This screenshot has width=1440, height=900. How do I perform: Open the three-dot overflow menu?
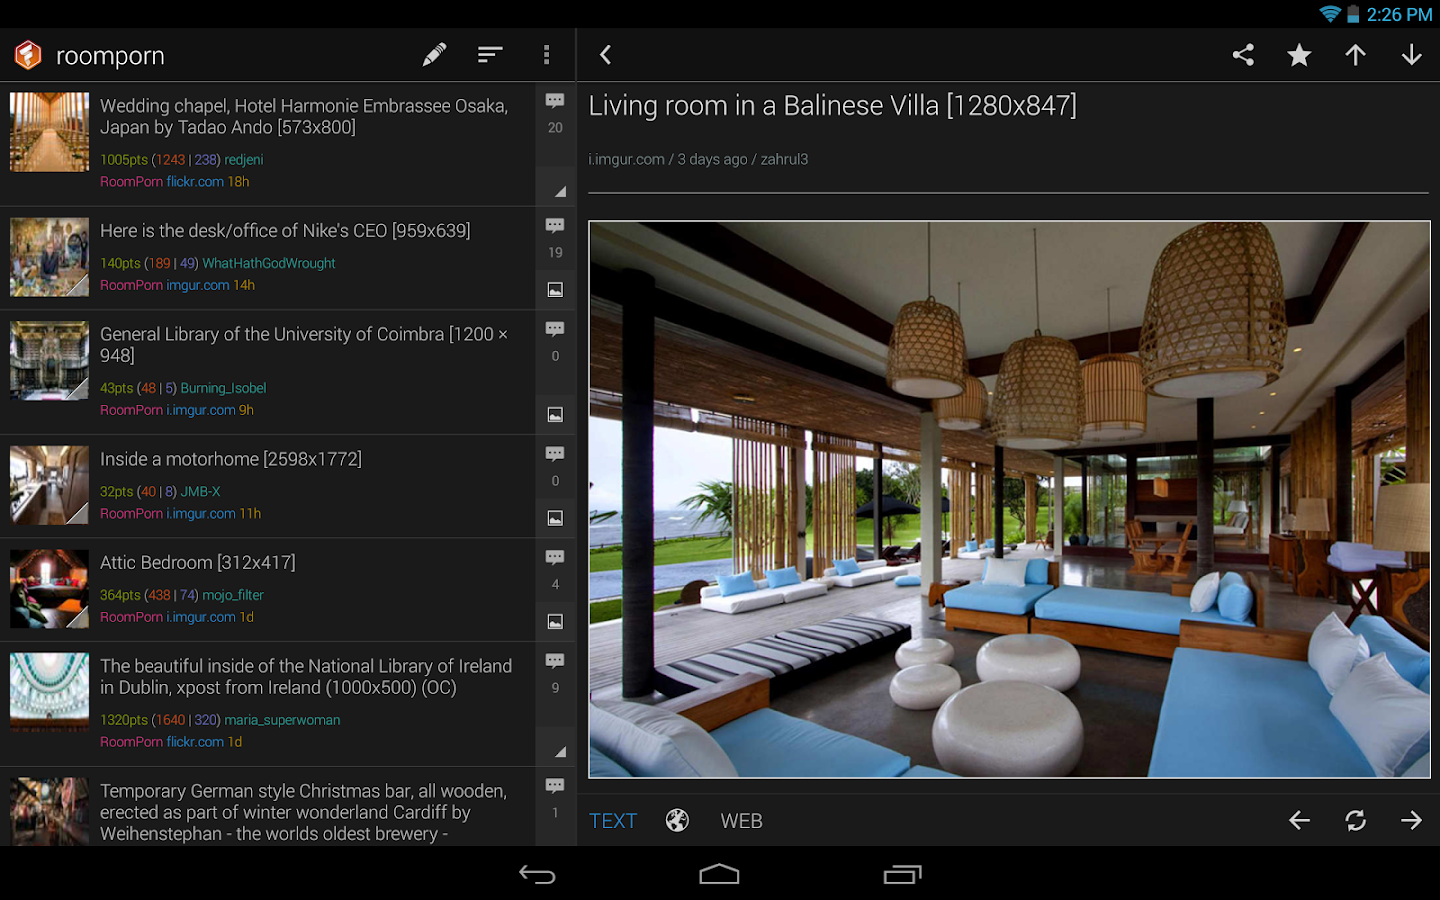tap(546, 55)
